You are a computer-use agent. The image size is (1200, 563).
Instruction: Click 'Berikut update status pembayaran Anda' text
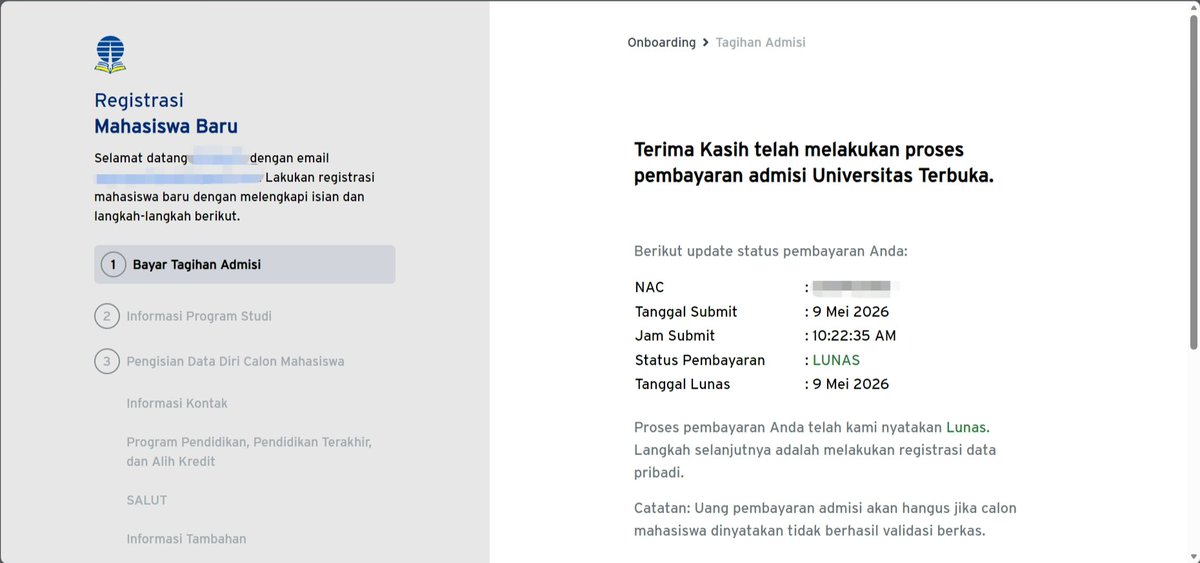coord(771,251)
